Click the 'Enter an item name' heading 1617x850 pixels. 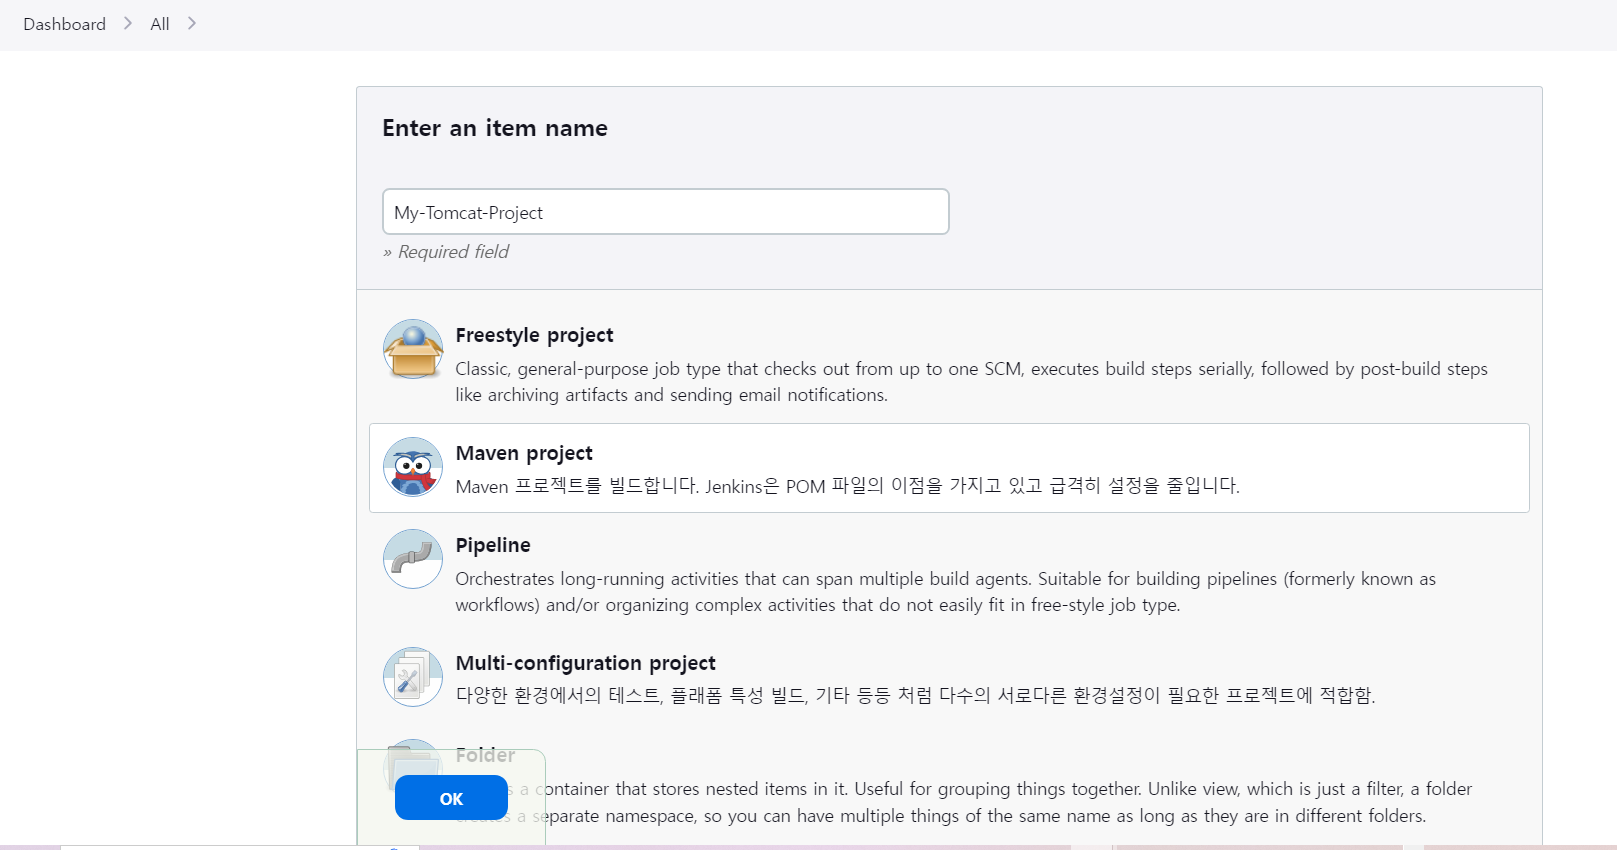pyautogui.click(x=495, y=128)
